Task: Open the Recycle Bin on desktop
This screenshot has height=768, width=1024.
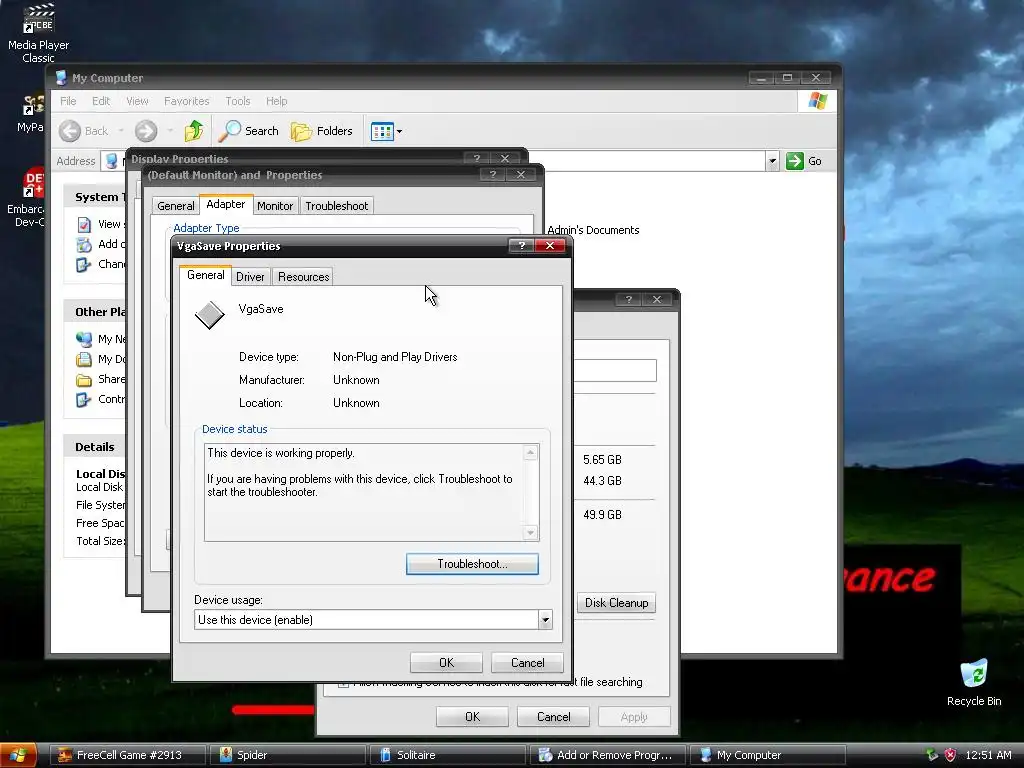Action: point(974,682)
